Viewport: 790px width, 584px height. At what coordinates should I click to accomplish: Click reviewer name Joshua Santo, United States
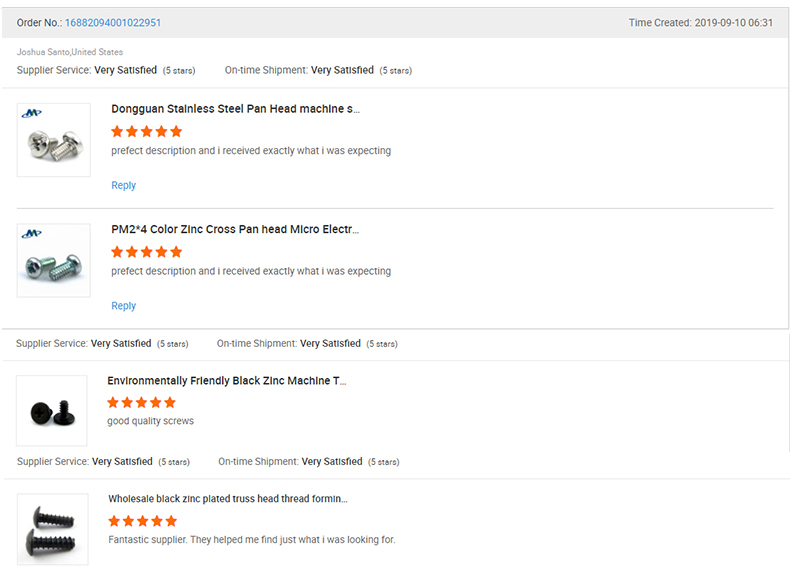coord(70,52)
